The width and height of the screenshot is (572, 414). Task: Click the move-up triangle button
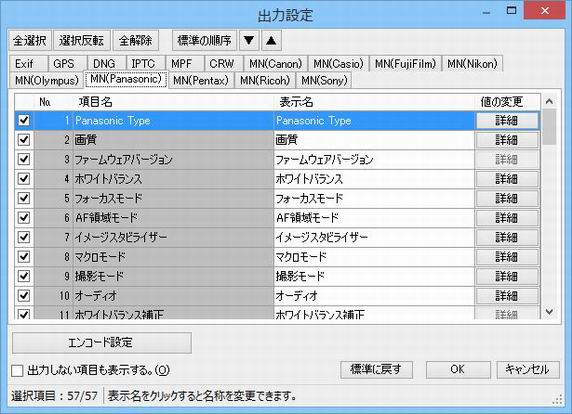(271, 40)
